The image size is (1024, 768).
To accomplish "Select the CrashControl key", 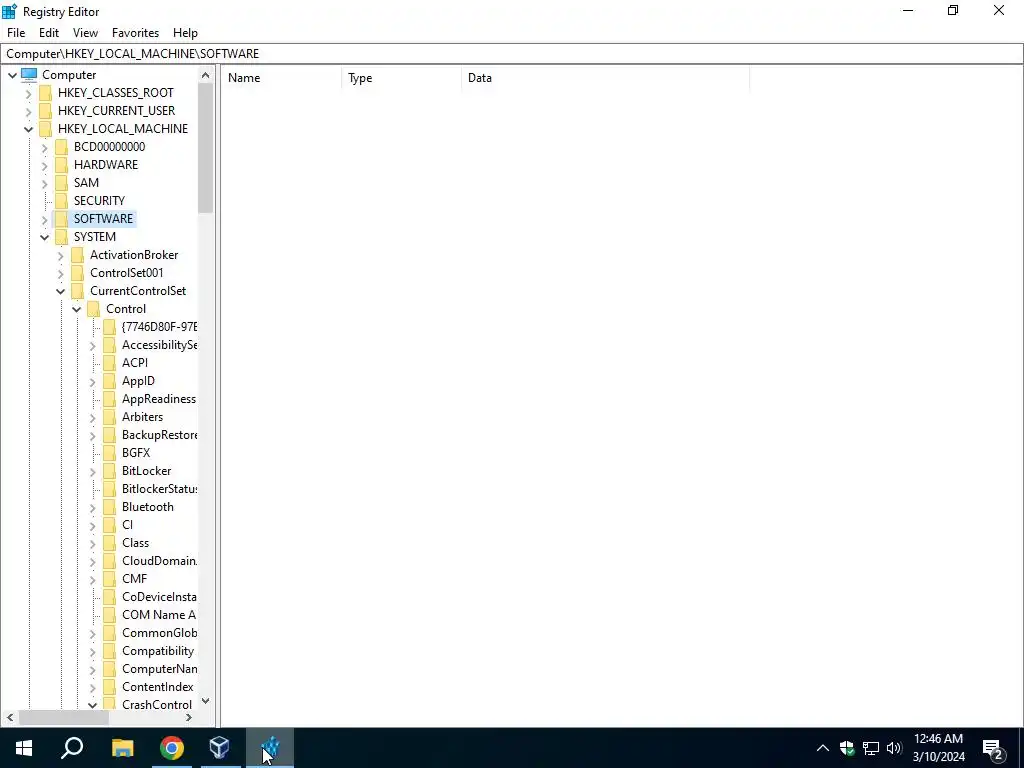I will 157,705.
